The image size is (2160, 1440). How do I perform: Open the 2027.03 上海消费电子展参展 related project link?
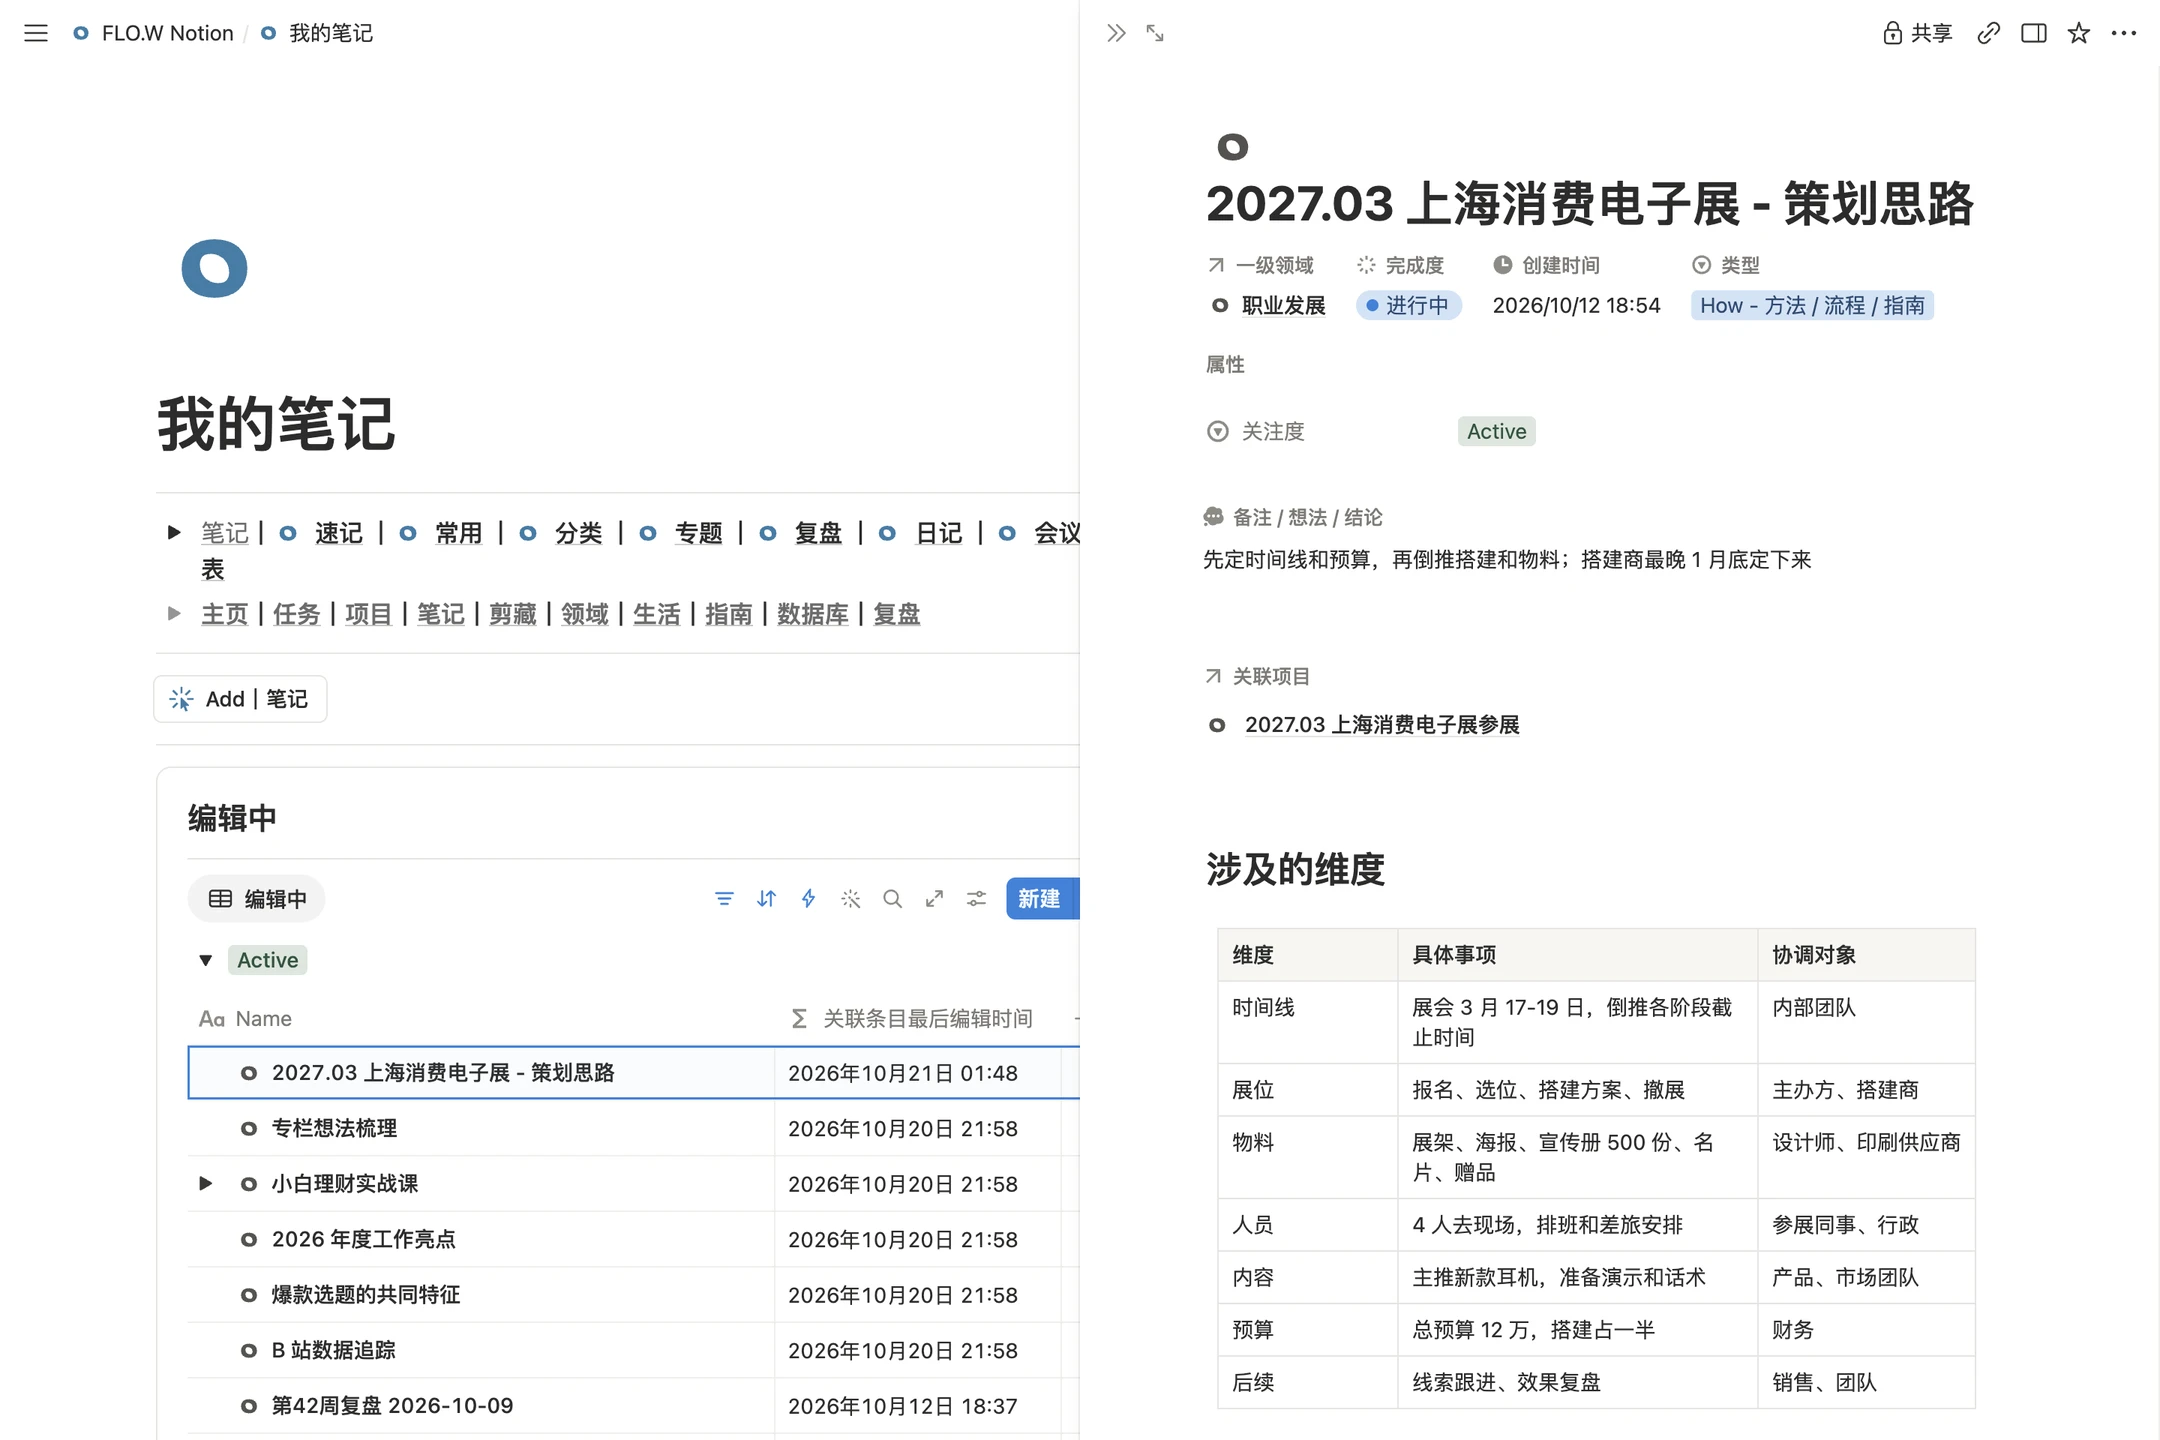1382,724
